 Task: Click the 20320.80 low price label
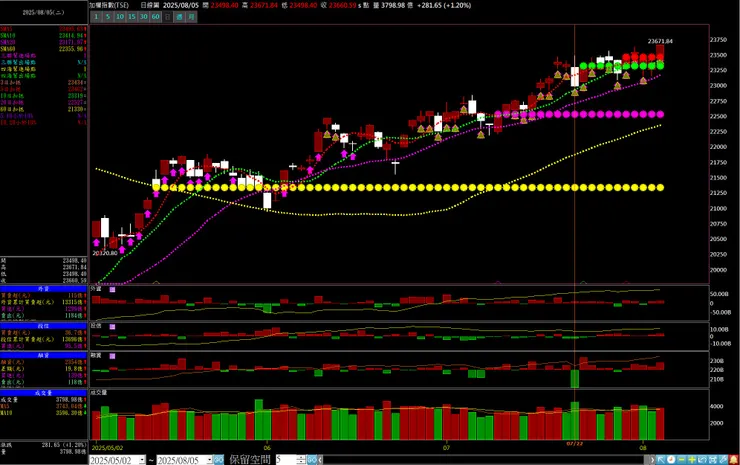point(105,253)
